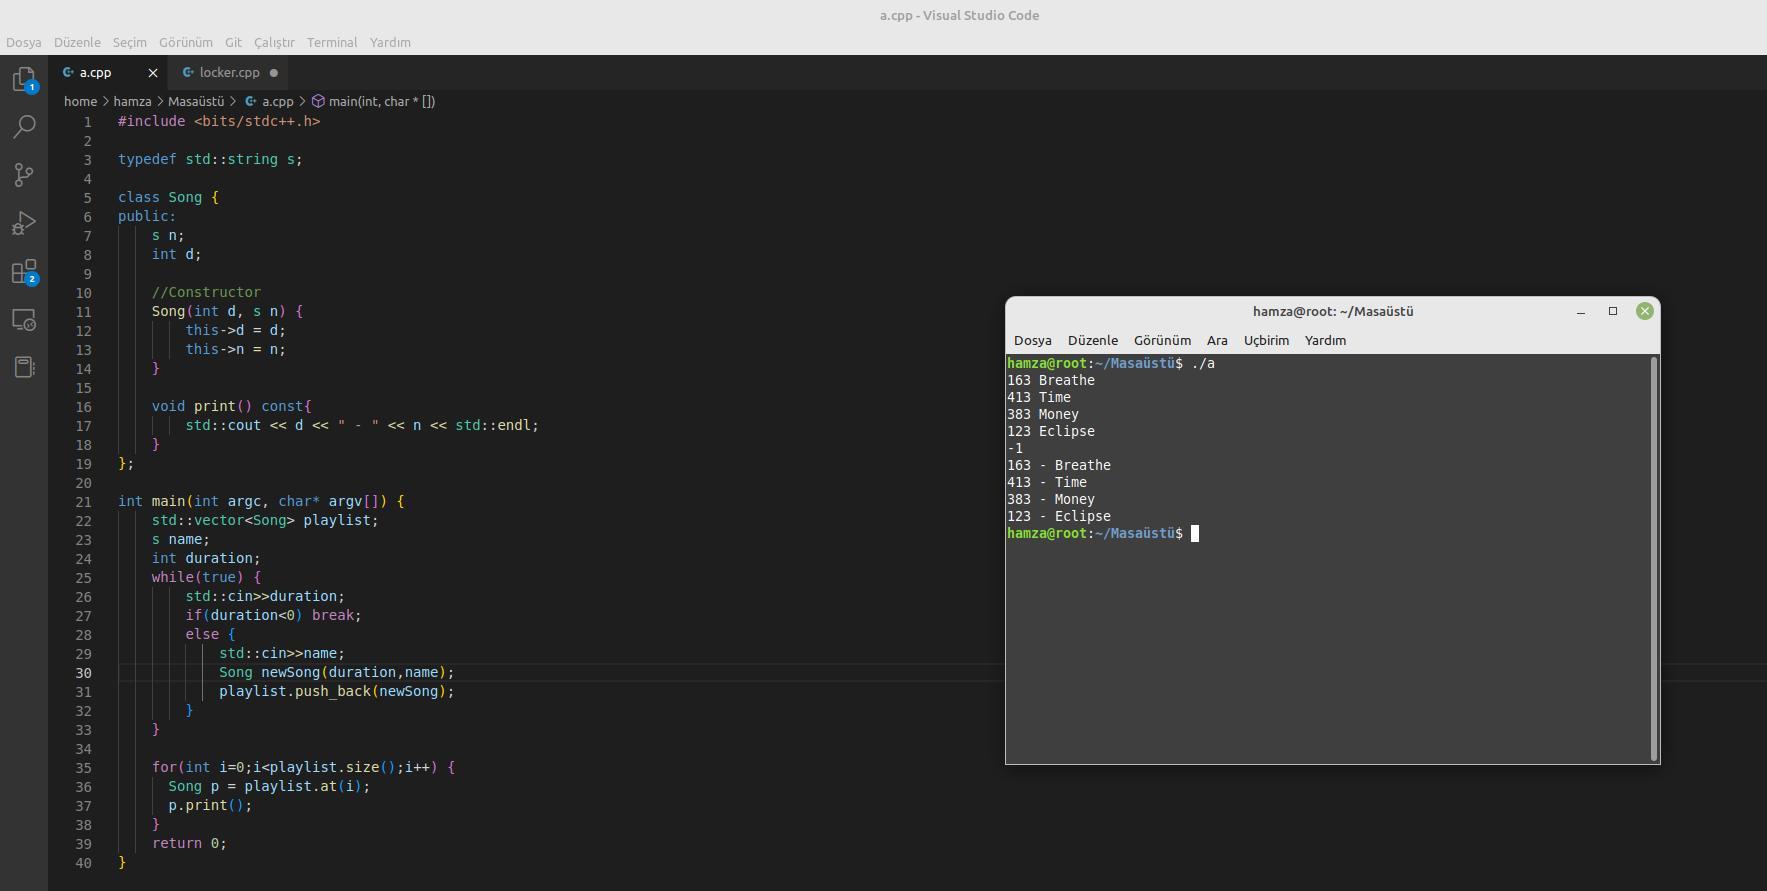
Task: Click the hamza breadcrumb segment
Action: 132,101
